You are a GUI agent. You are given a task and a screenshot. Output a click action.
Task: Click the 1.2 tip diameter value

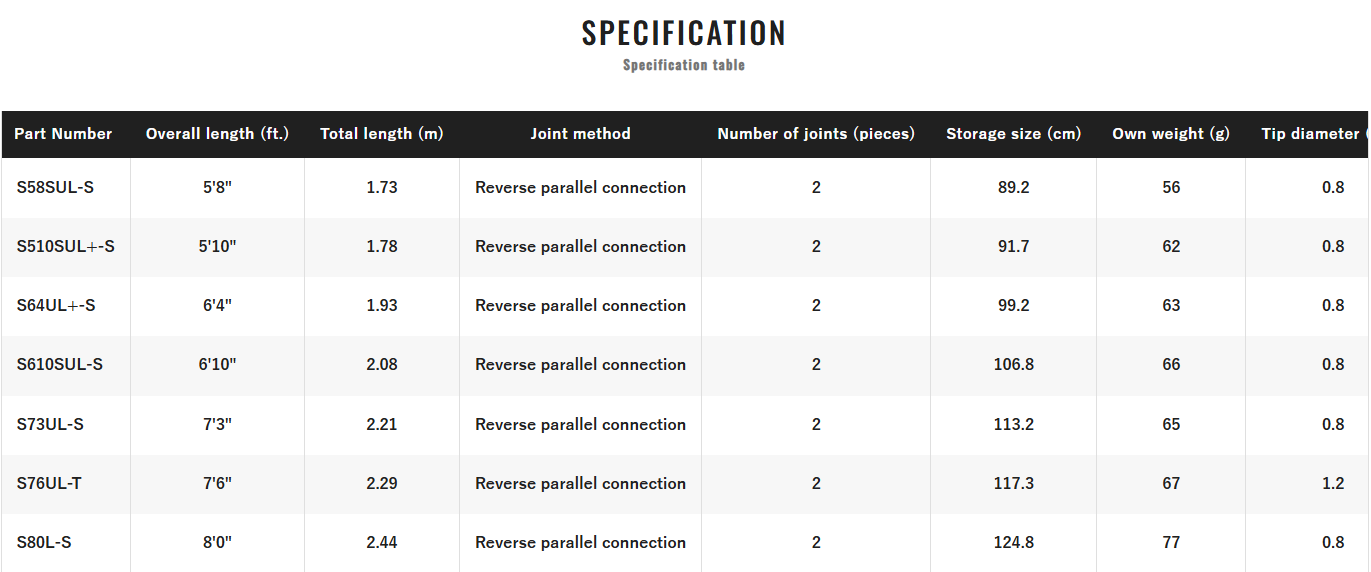tap(1332, 483)
